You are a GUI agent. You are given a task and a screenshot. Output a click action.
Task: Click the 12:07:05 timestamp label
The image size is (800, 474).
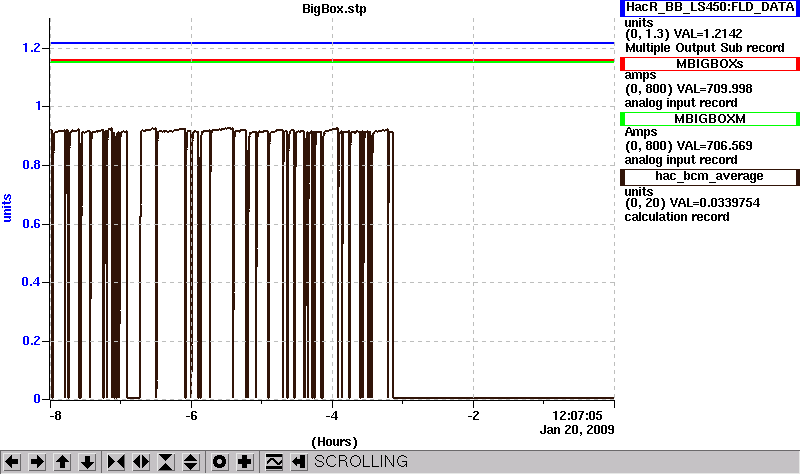coord(578,416)
